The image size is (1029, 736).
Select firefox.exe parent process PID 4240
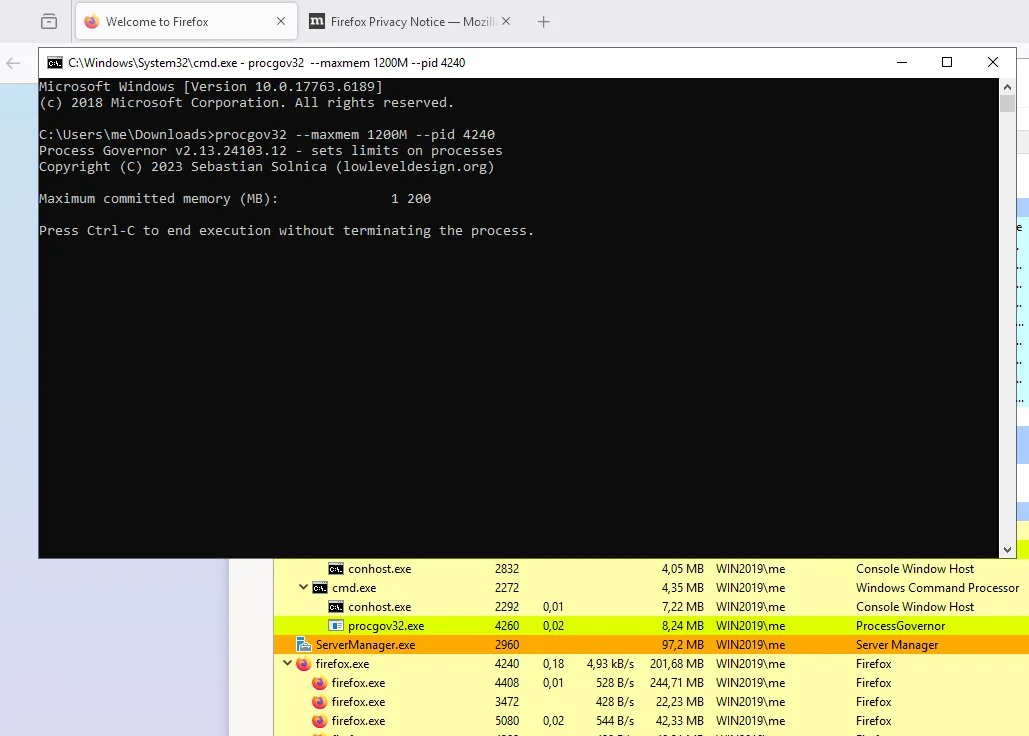pos(651,664)
